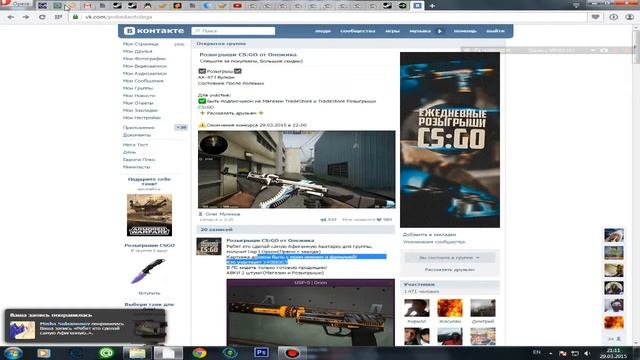Open the '20 записей' wall header
The height and width of the screenshot is (360, 640).
click(x=296, y=230)
